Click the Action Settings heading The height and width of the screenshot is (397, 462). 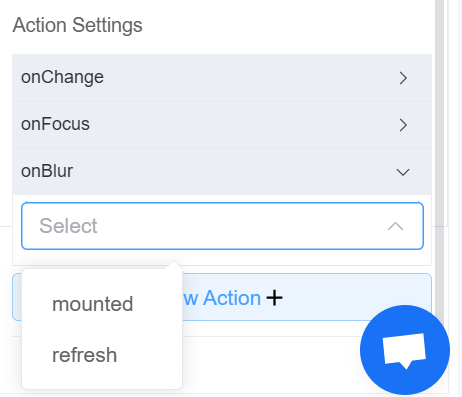click(x=78, y=25)
